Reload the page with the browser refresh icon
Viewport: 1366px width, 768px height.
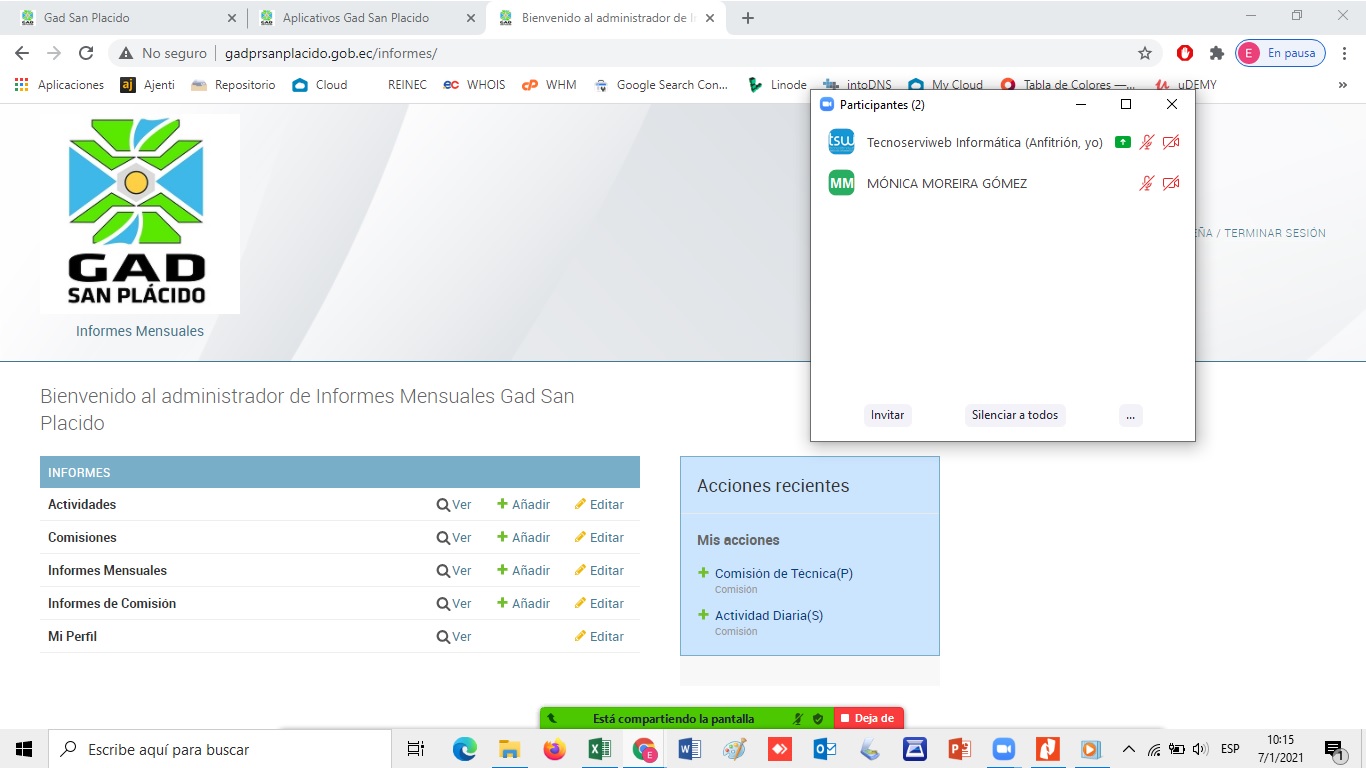click(x=86, y=53)
